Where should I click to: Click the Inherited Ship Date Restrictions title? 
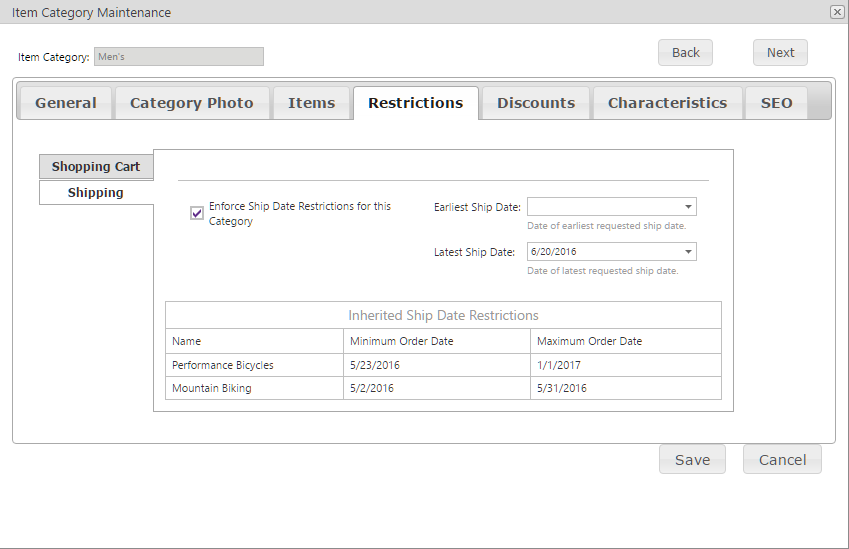[443, 316]
